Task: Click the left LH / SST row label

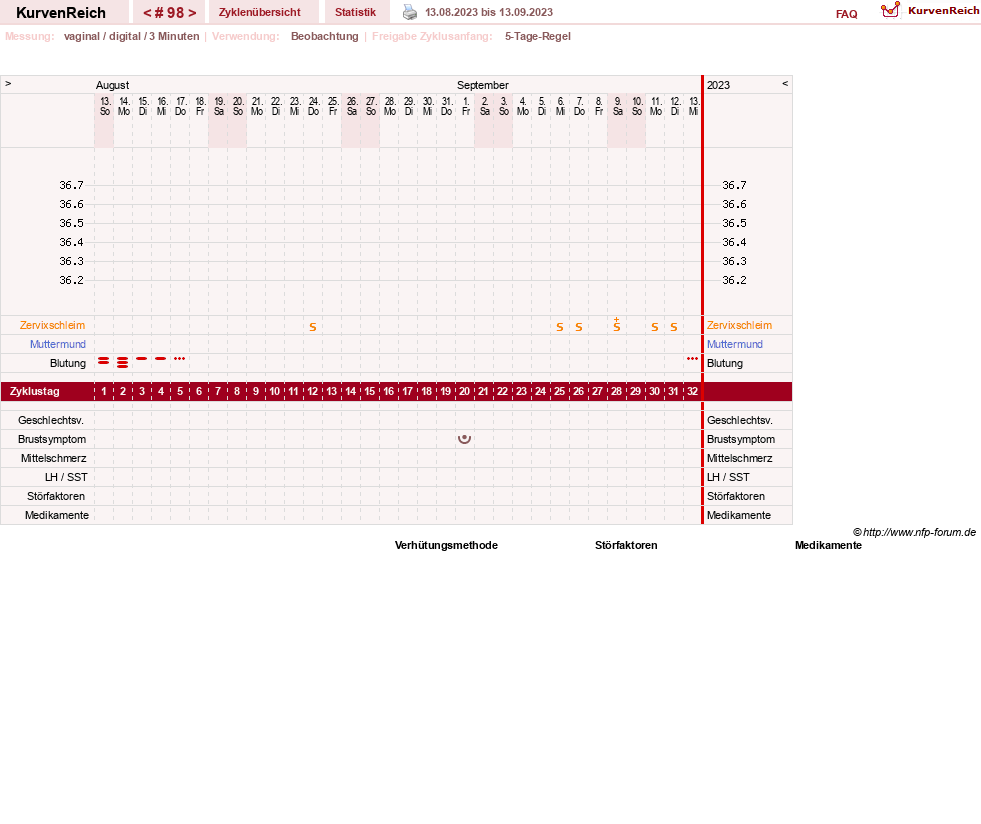Action: tap(66, 477)
